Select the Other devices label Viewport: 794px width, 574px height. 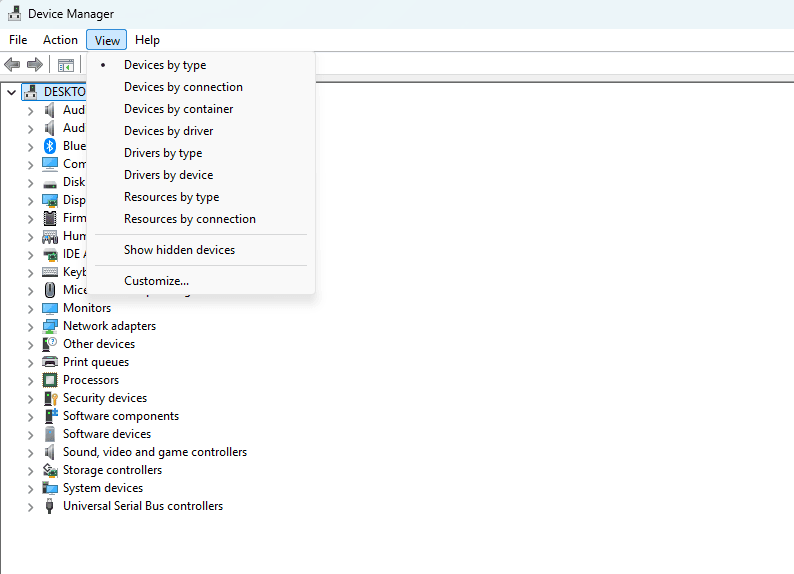pos(99,344)
